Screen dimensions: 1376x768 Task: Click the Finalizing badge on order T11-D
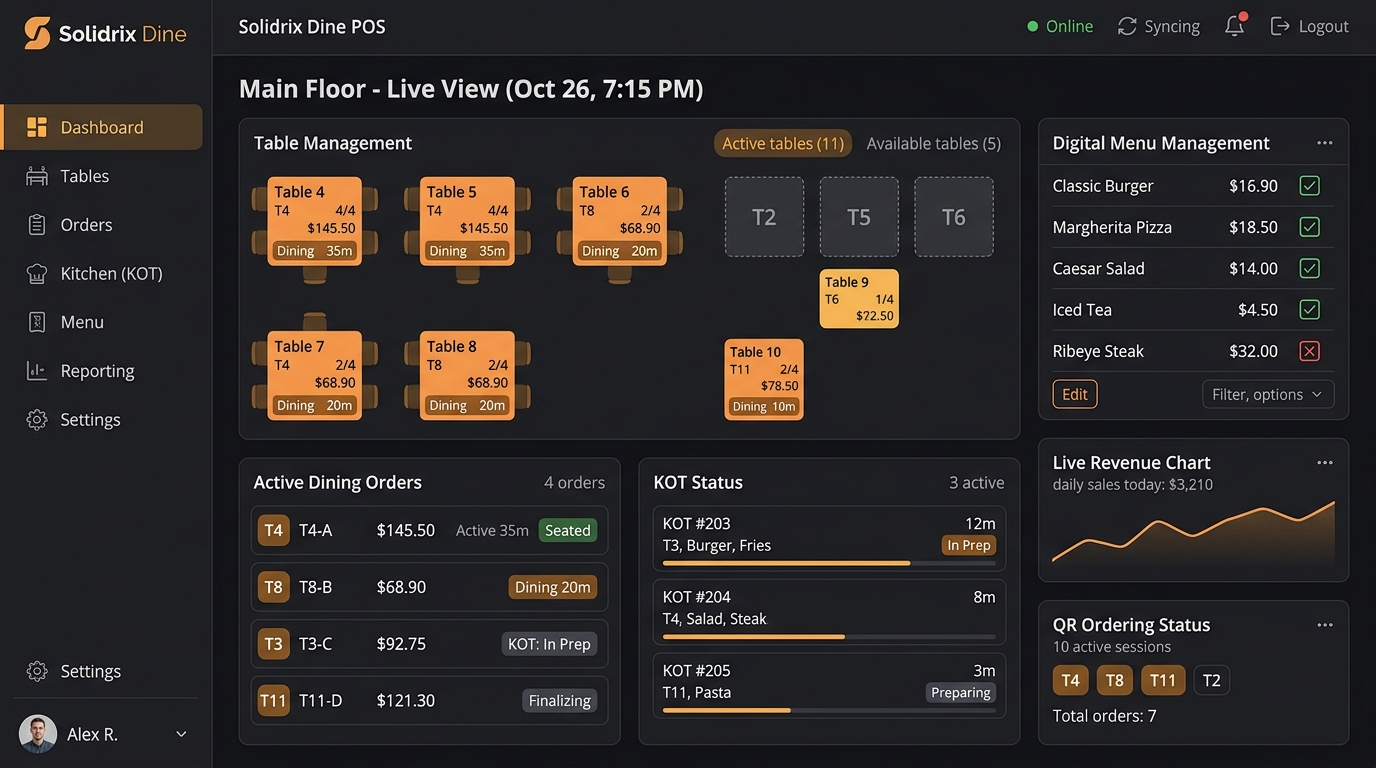coord(560,701)
